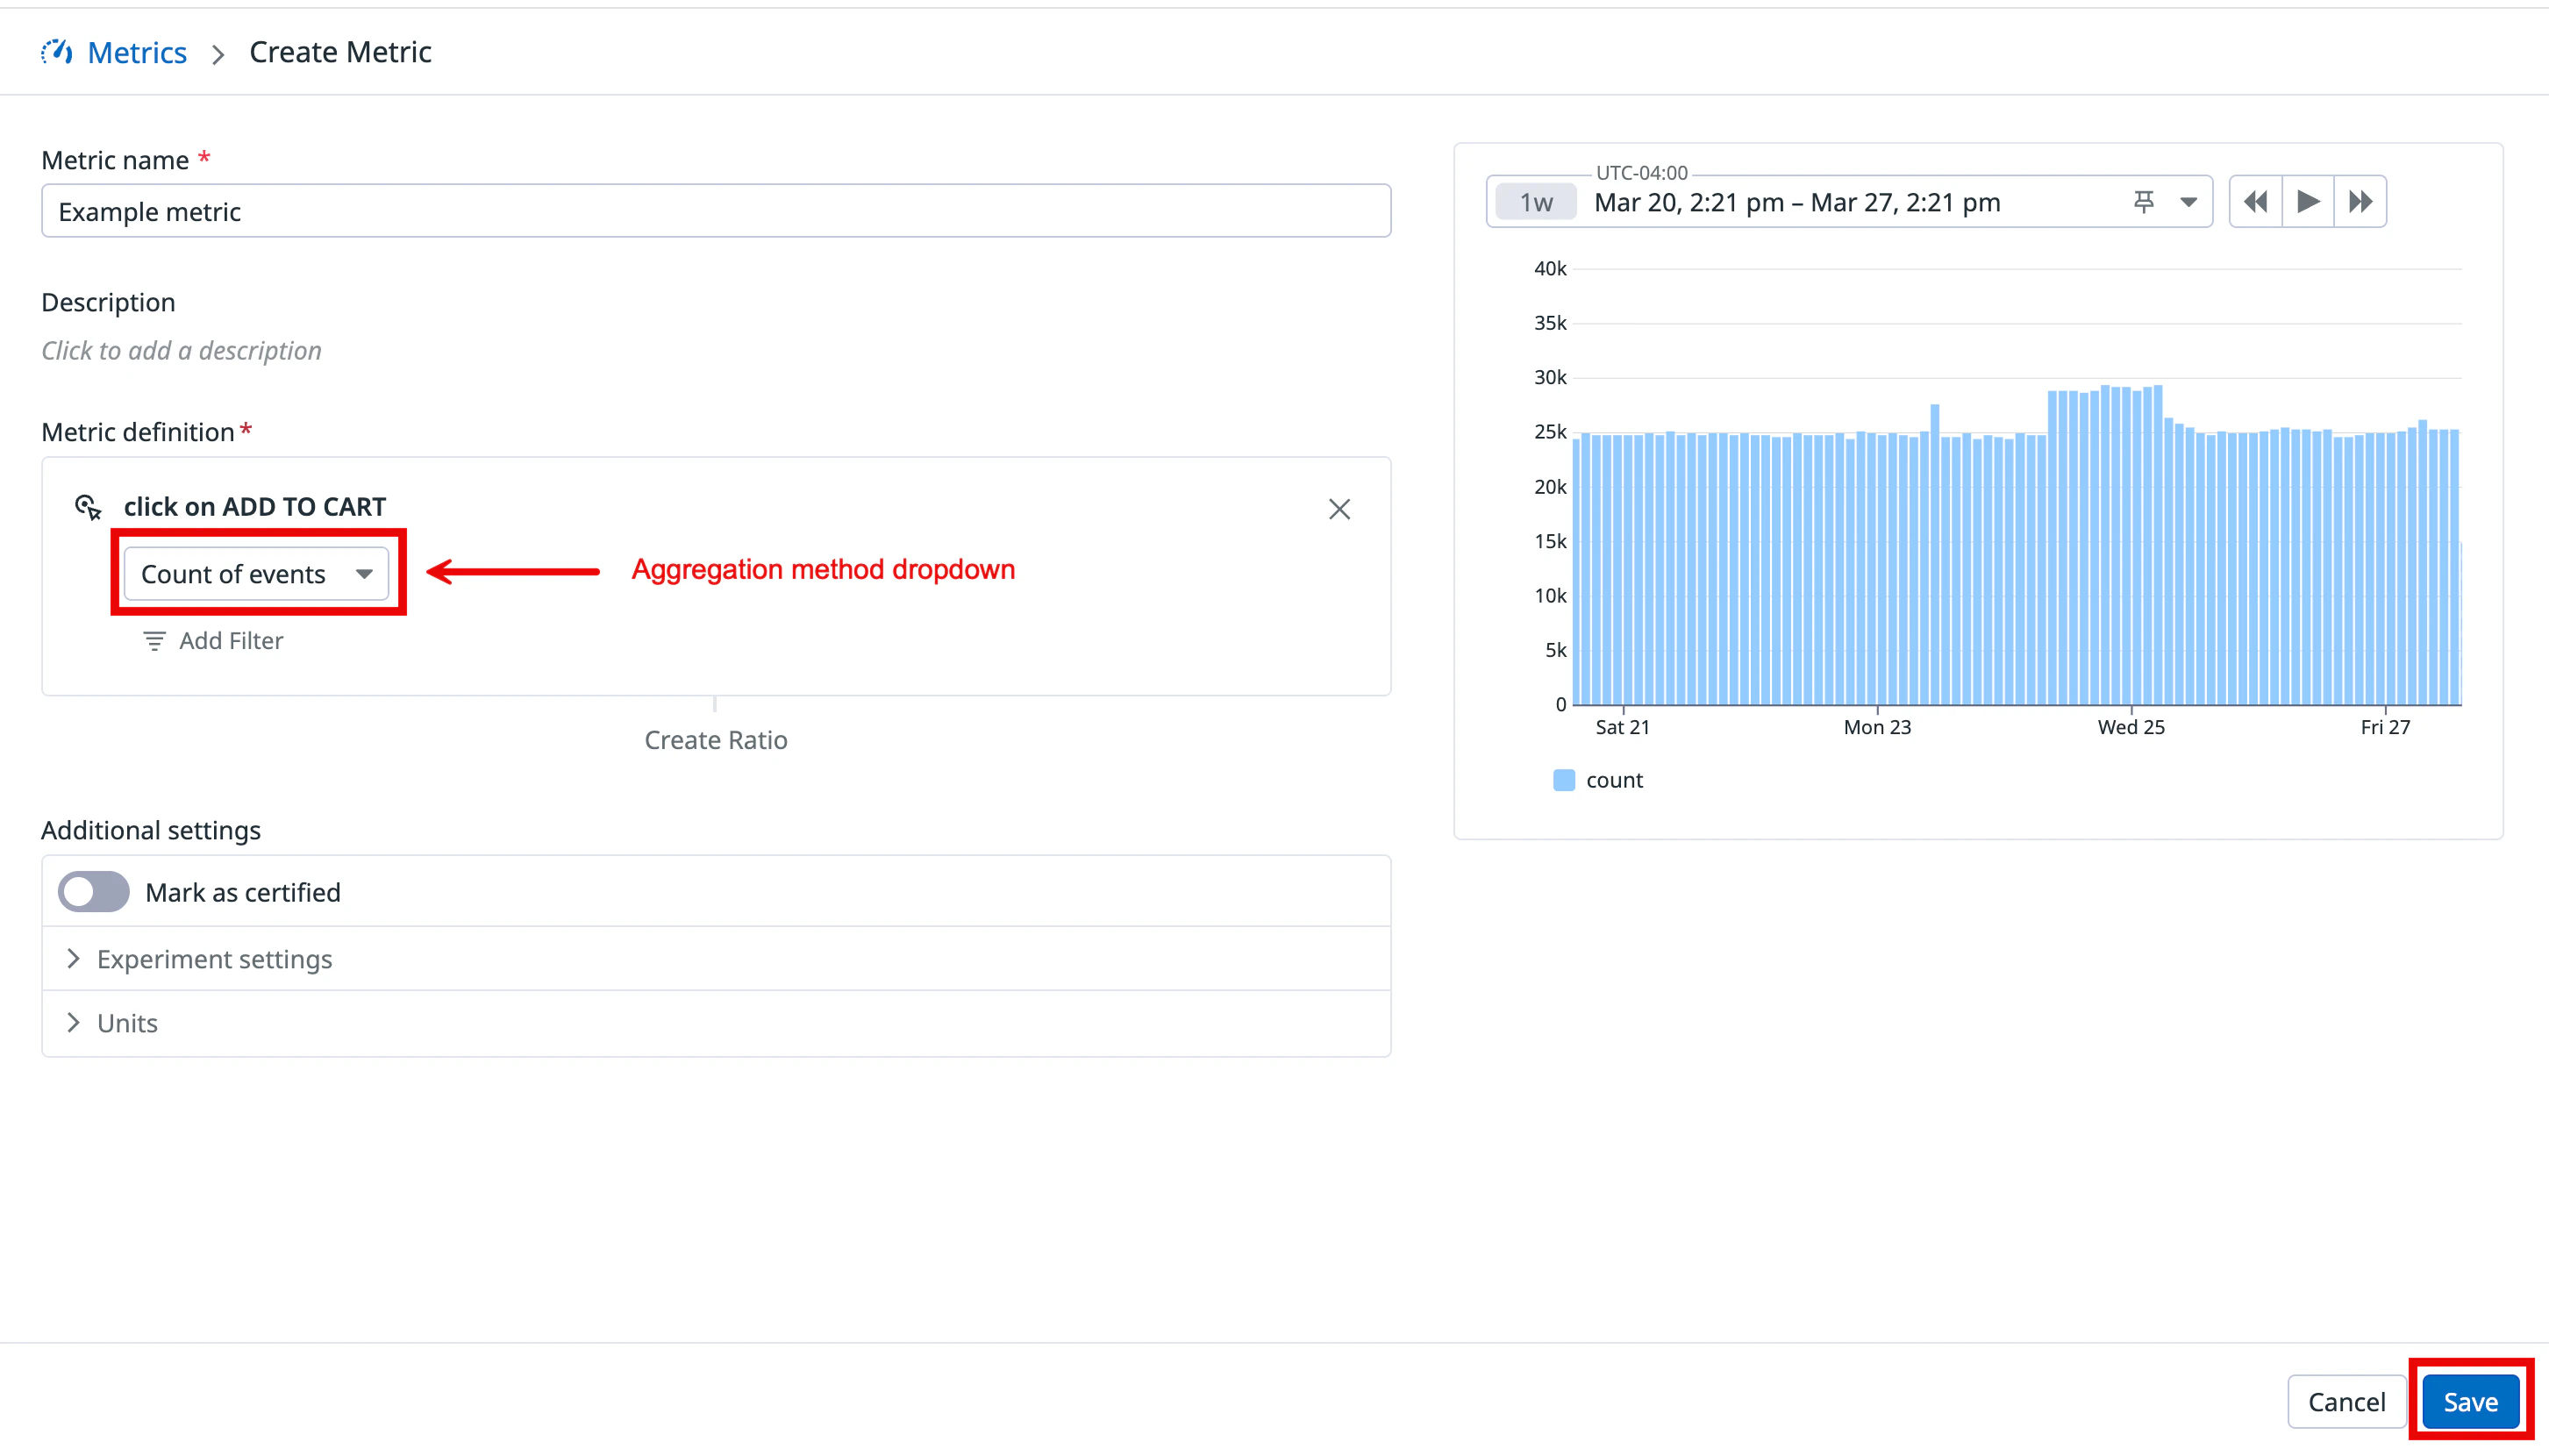This screenshot has width=2549, height=1456.
Task: Go to Metrics breadcrumb link
Action: coord(137,52)
